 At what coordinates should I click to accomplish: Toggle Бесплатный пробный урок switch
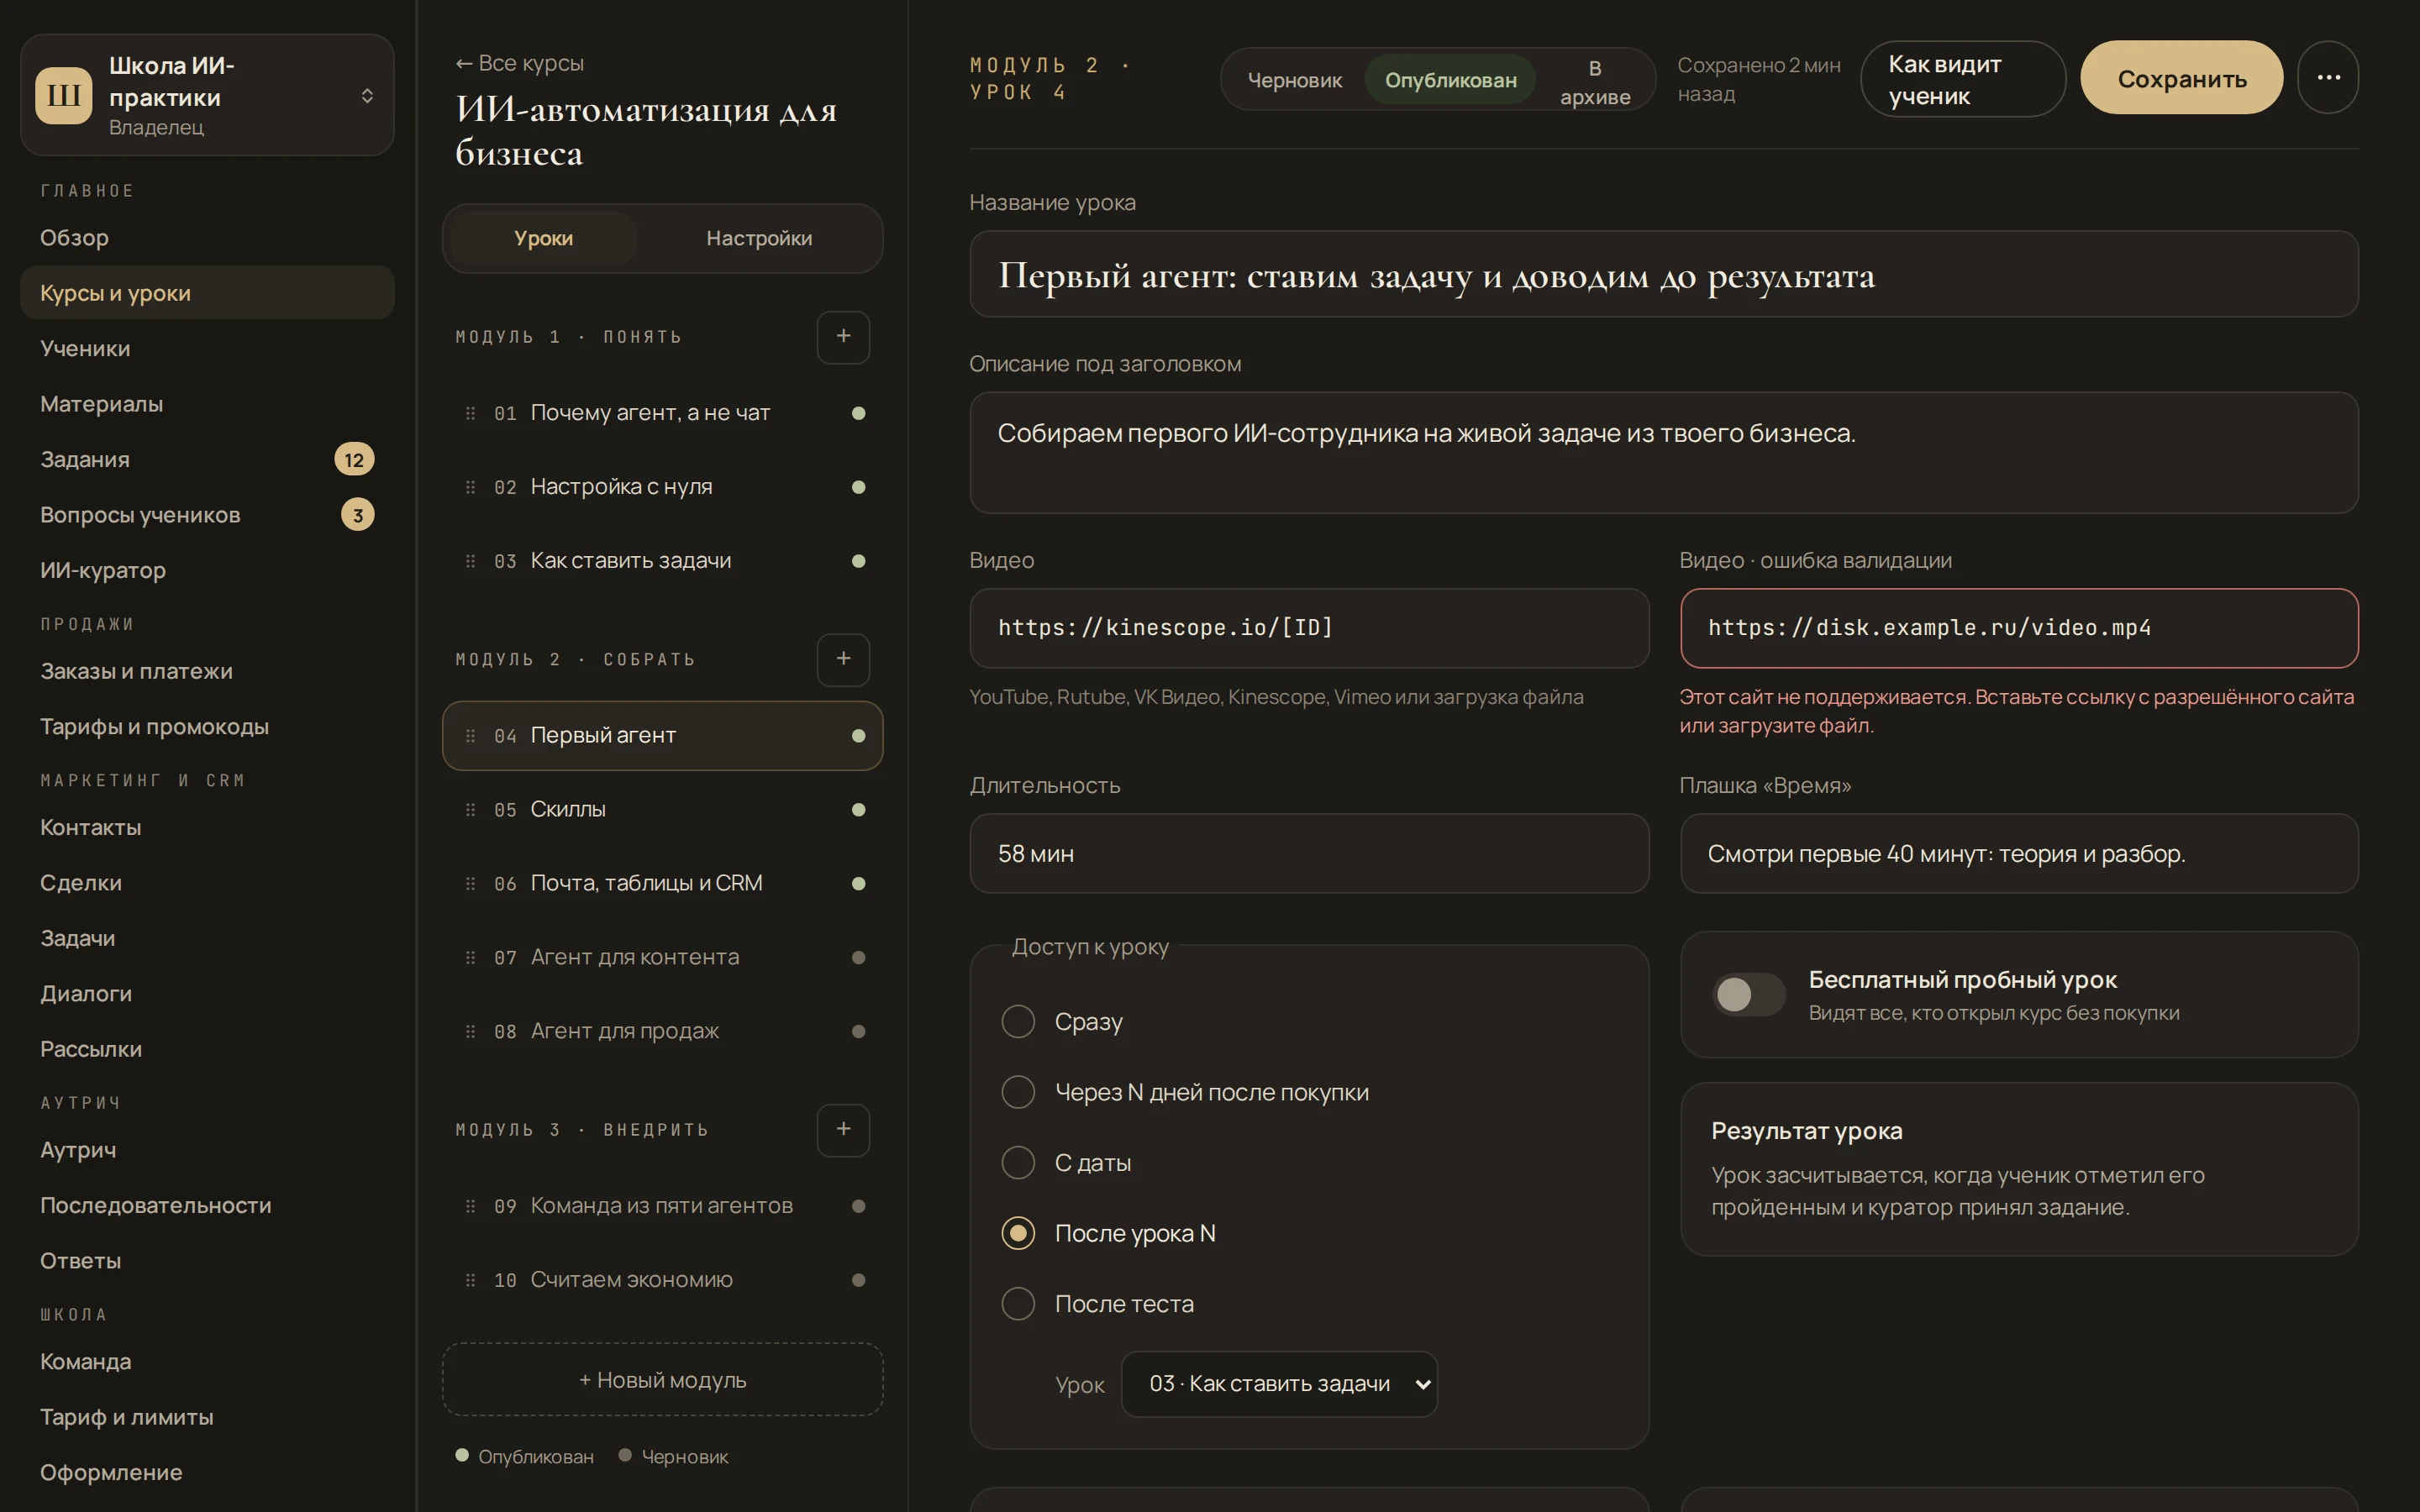[1748, 994]
